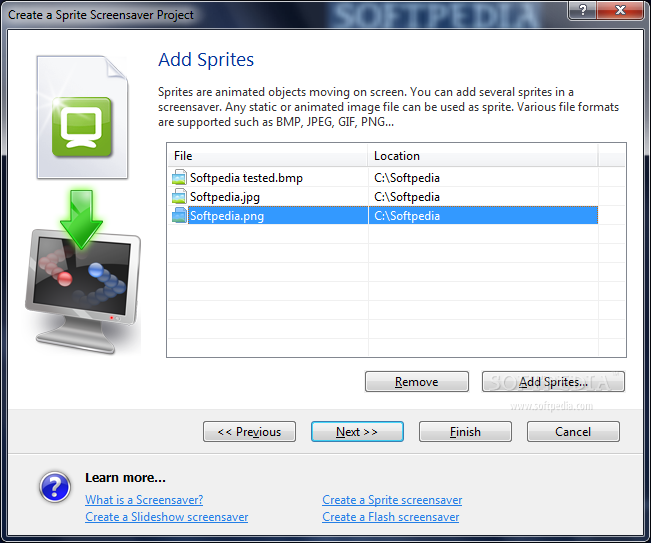Click Finish to complete the wizard
This screenshot has width=651, height=543.
(465, 432)
